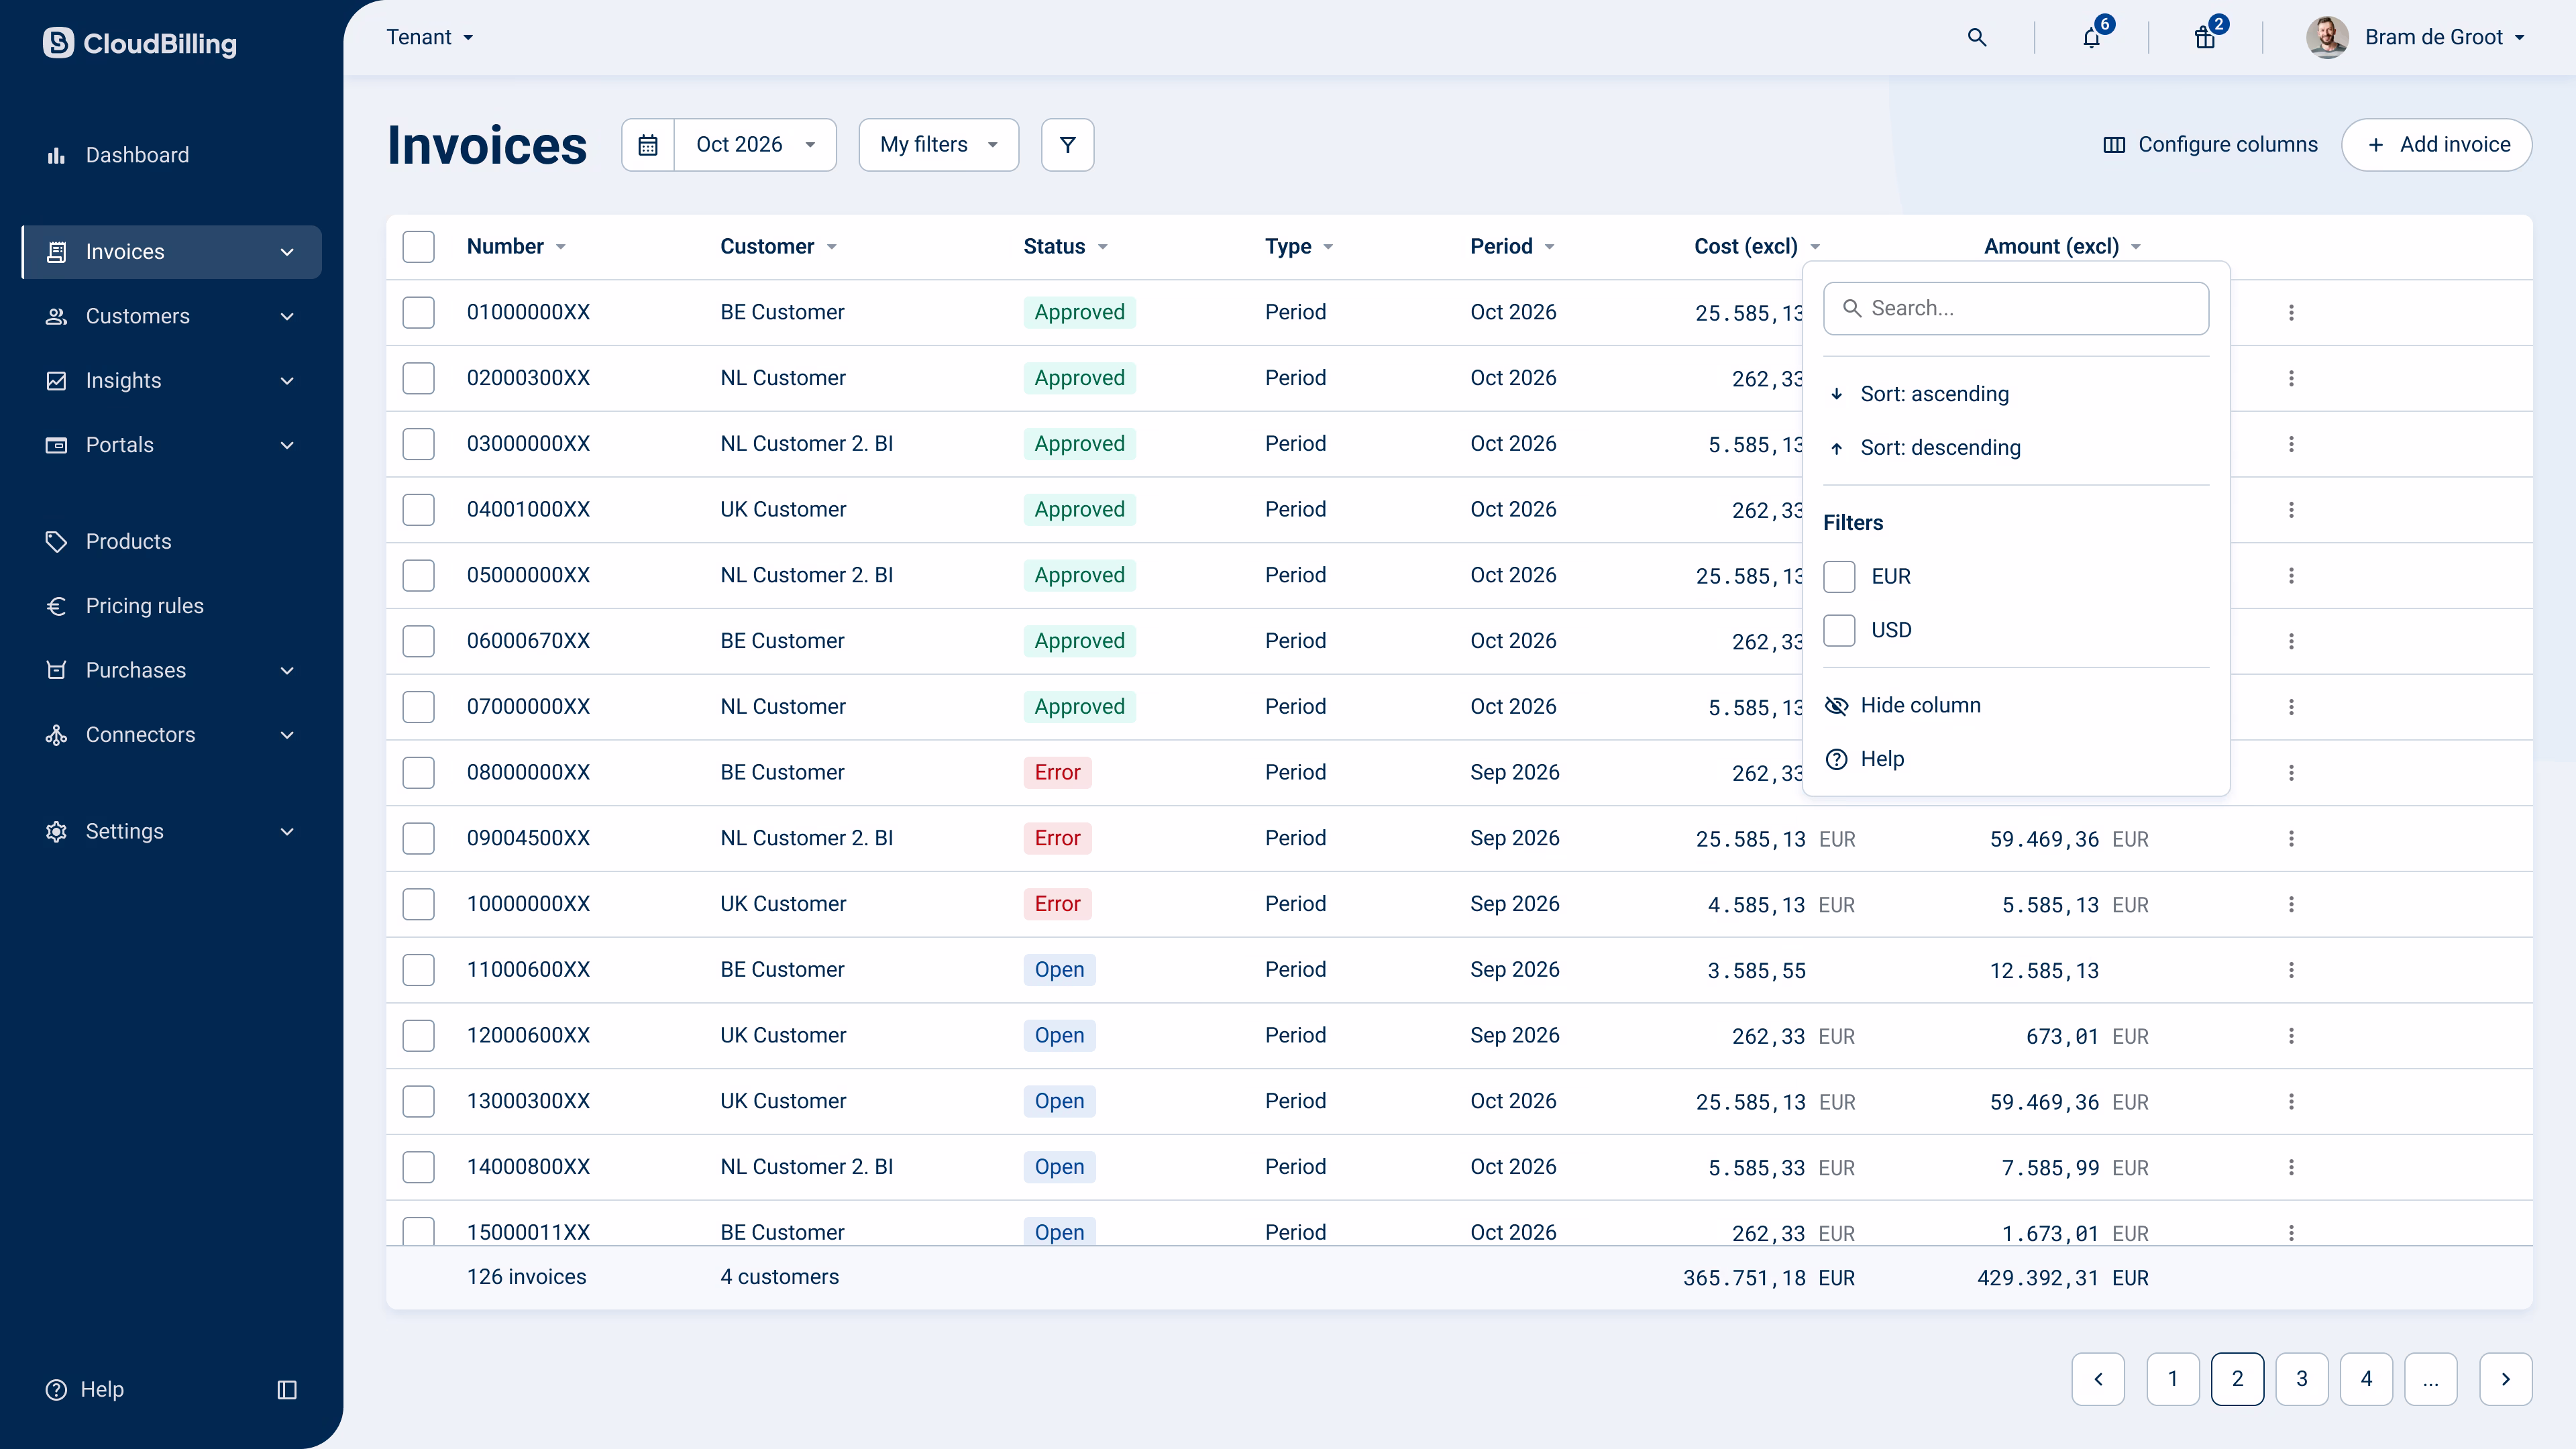Open row actions menu for invoice 01000000XX
This screenshot has height=1449, width=2576.
pyautogui.click(x=2291, y=313)
